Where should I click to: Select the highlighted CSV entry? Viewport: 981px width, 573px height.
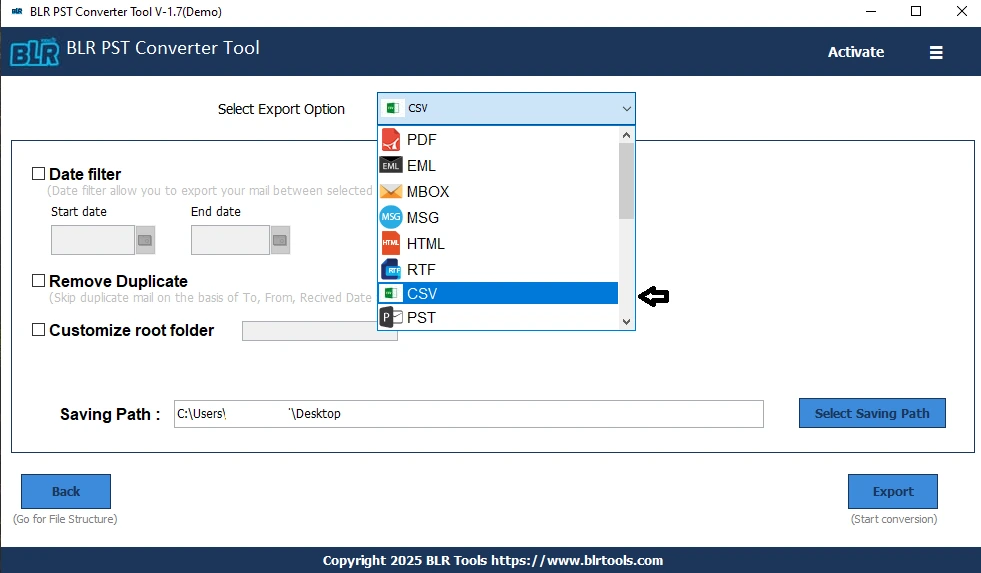click(x=498, y=293)
